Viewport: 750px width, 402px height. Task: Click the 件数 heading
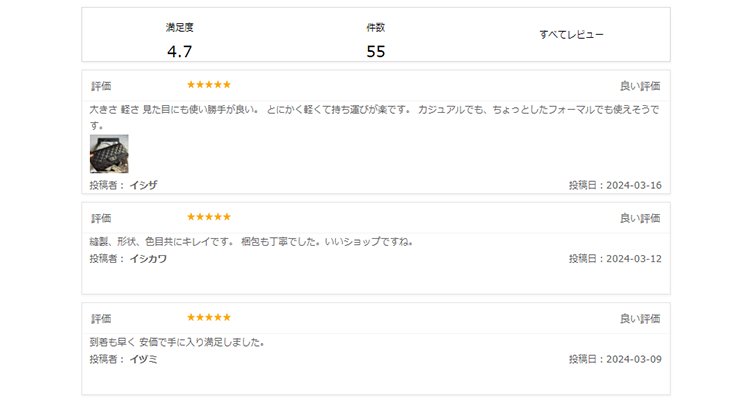coord(375,27)
